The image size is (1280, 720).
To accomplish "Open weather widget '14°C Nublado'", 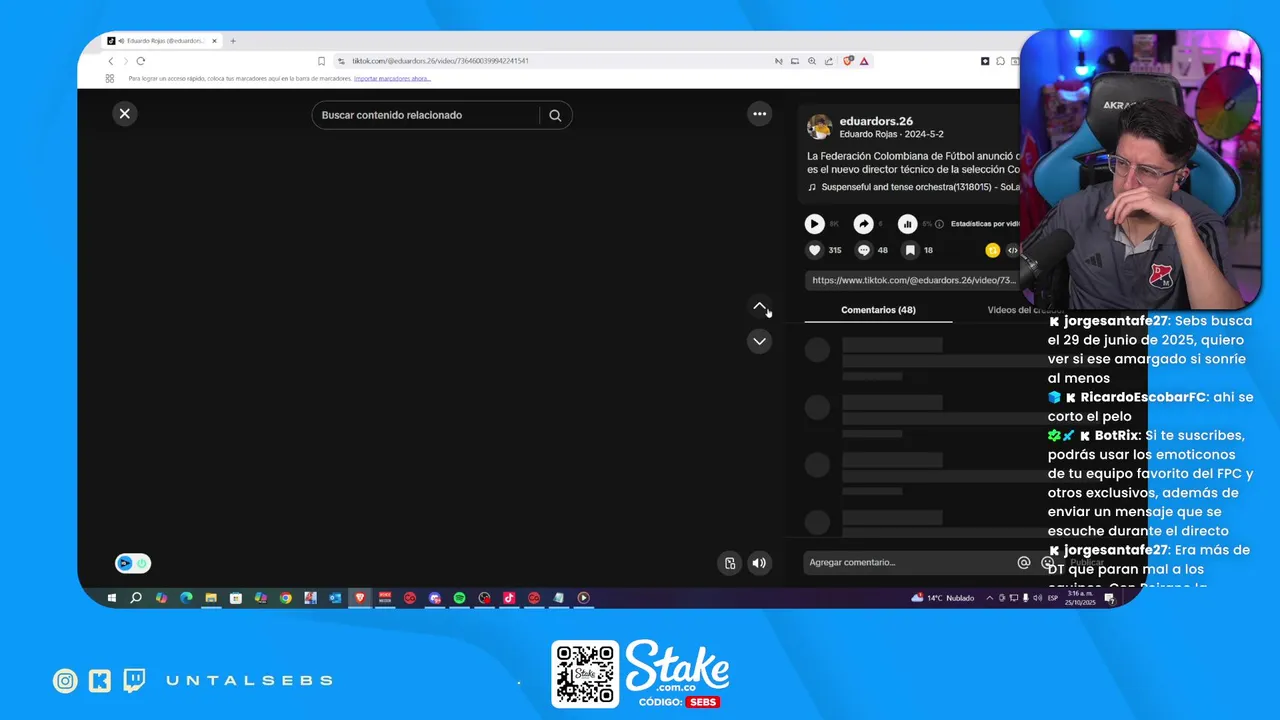I will pyautogui.click(x=942, y=598).
